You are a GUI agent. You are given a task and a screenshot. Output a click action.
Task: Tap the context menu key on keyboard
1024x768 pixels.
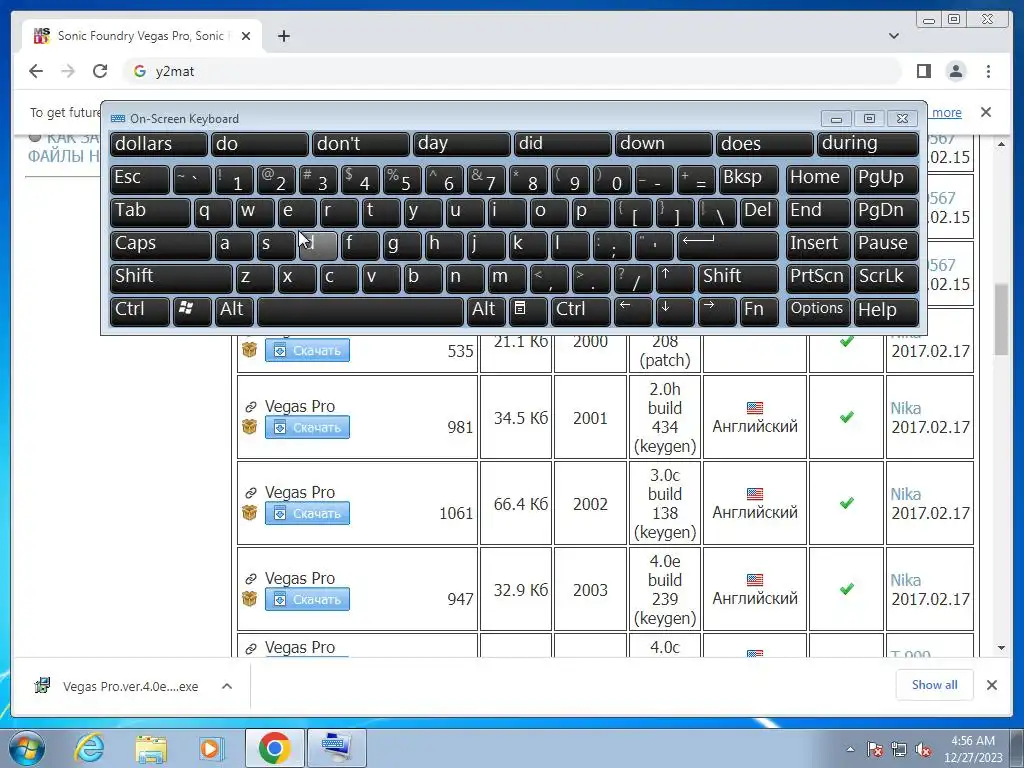pyautogui.click(x=527, y=311)
